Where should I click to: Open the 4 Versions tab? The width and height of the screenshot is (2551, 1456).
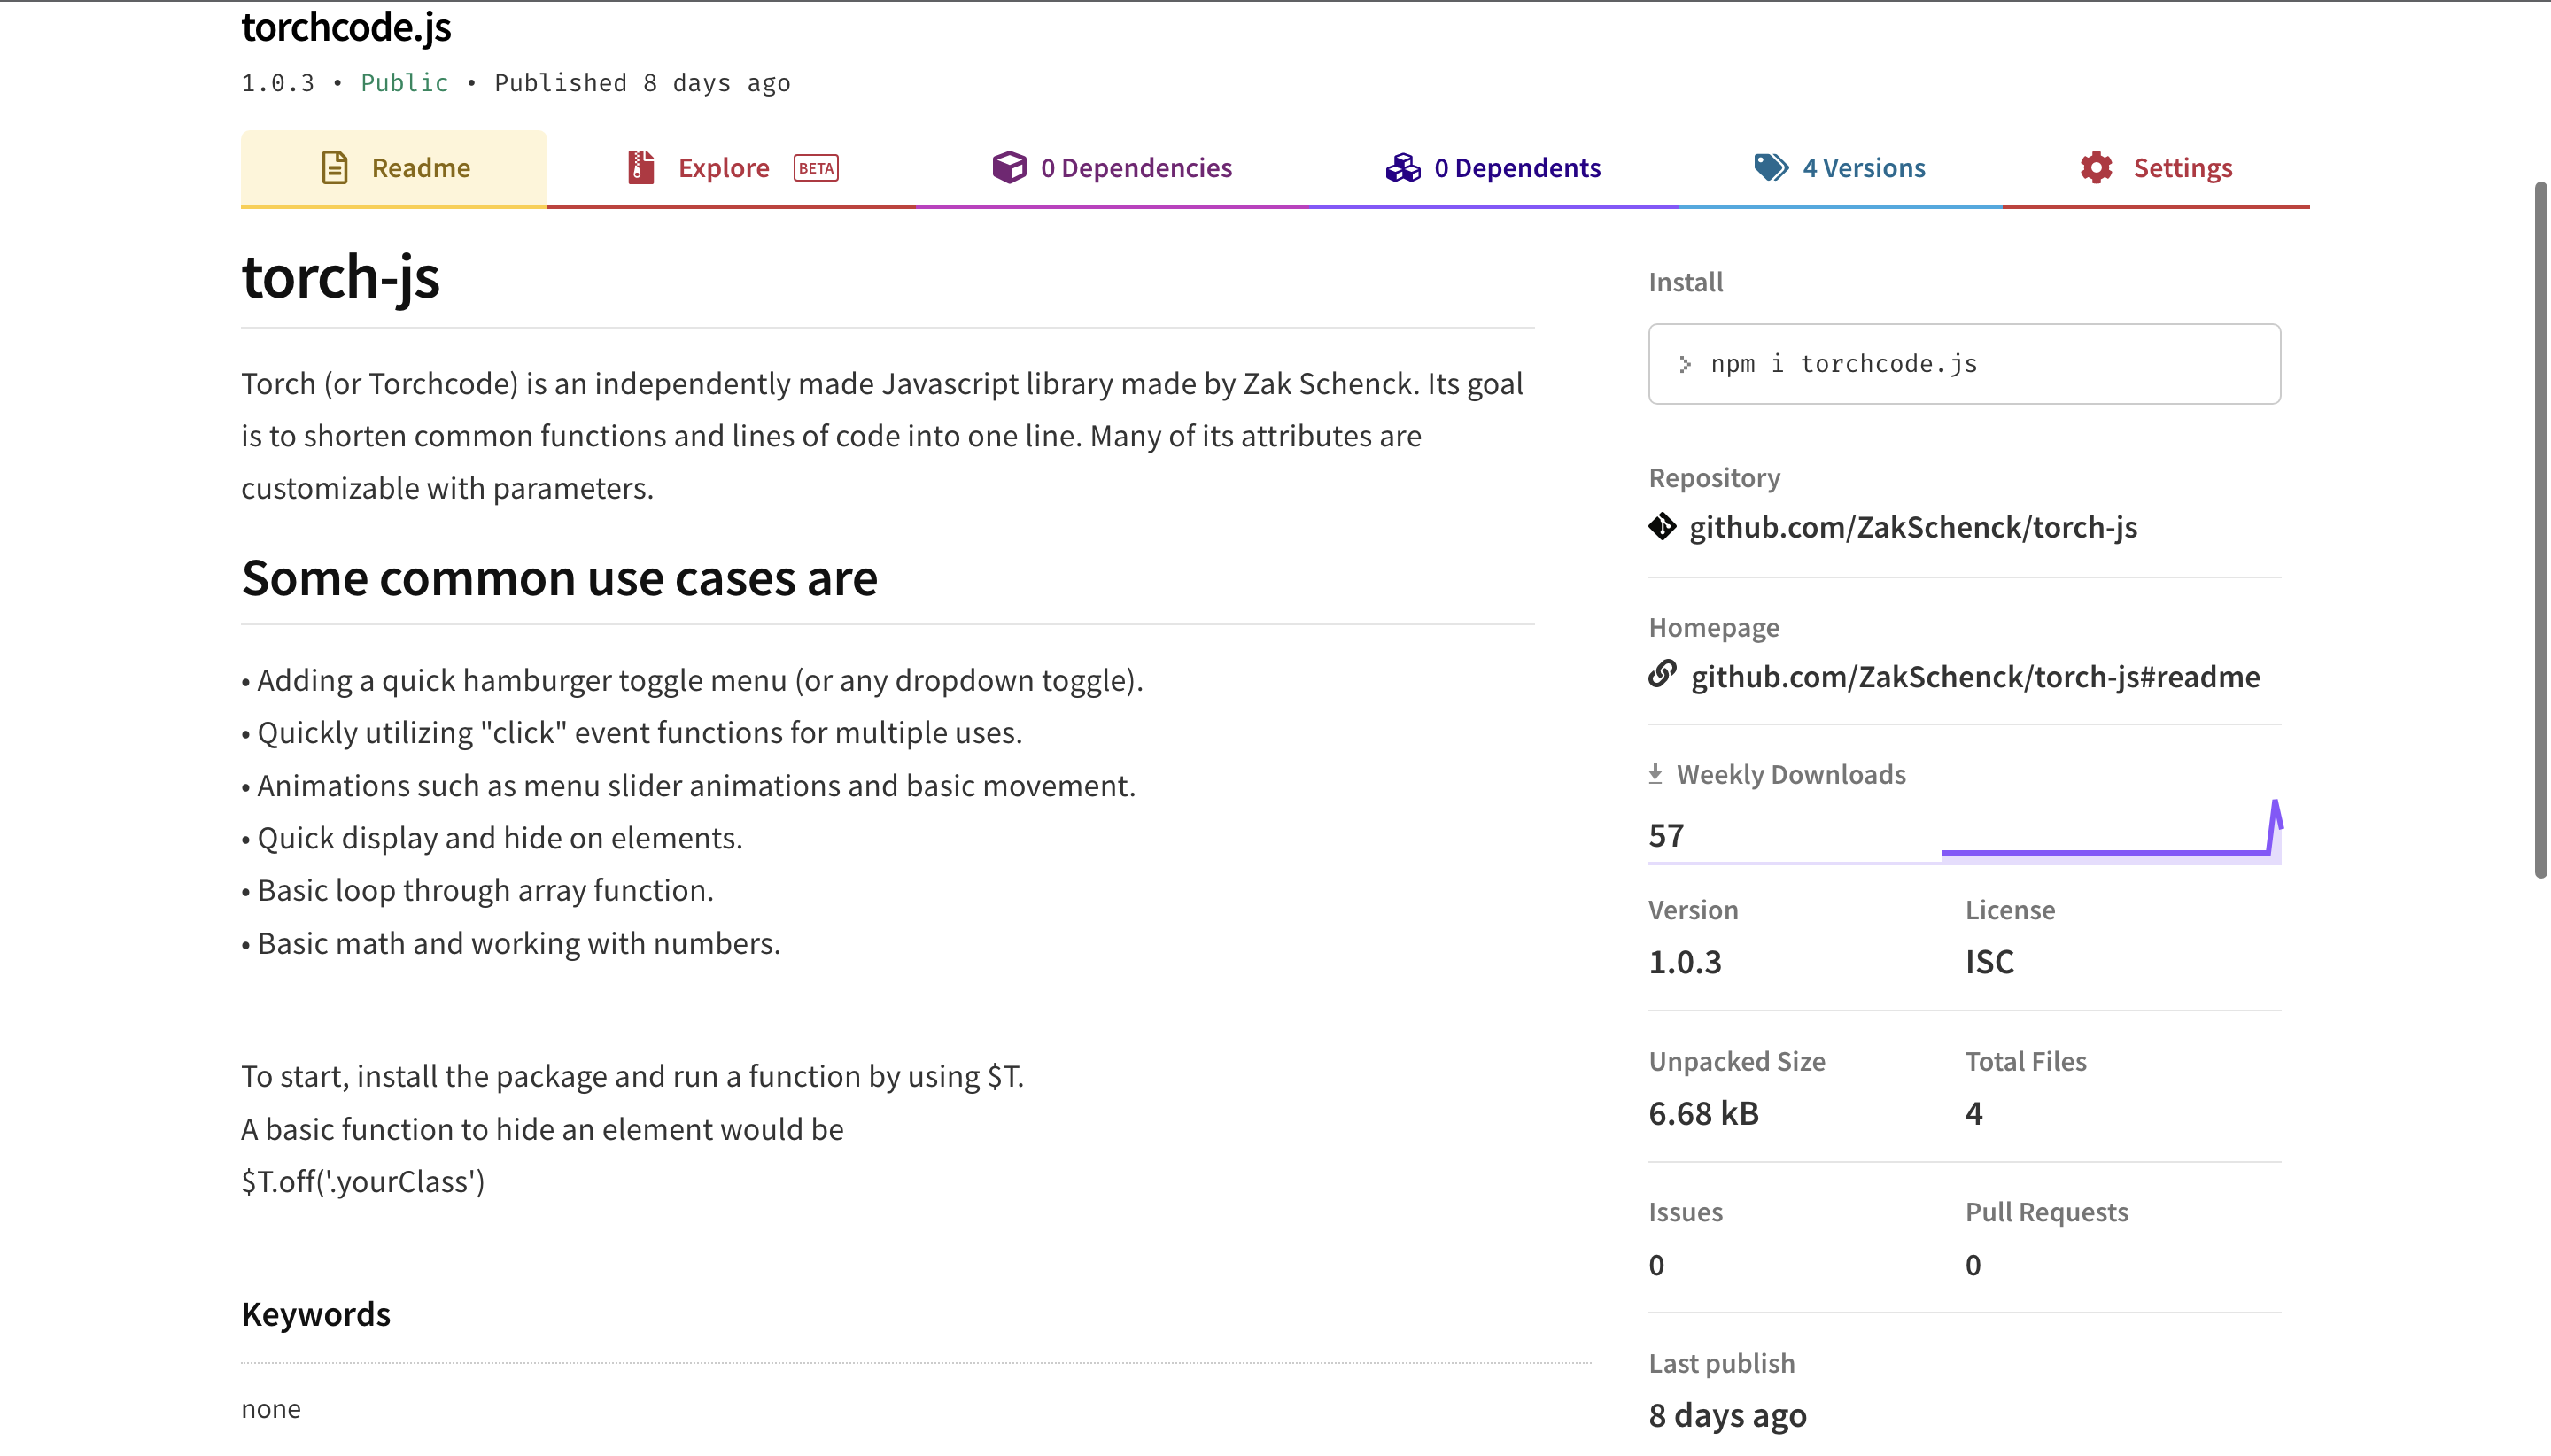click(x=1840, y=168)
